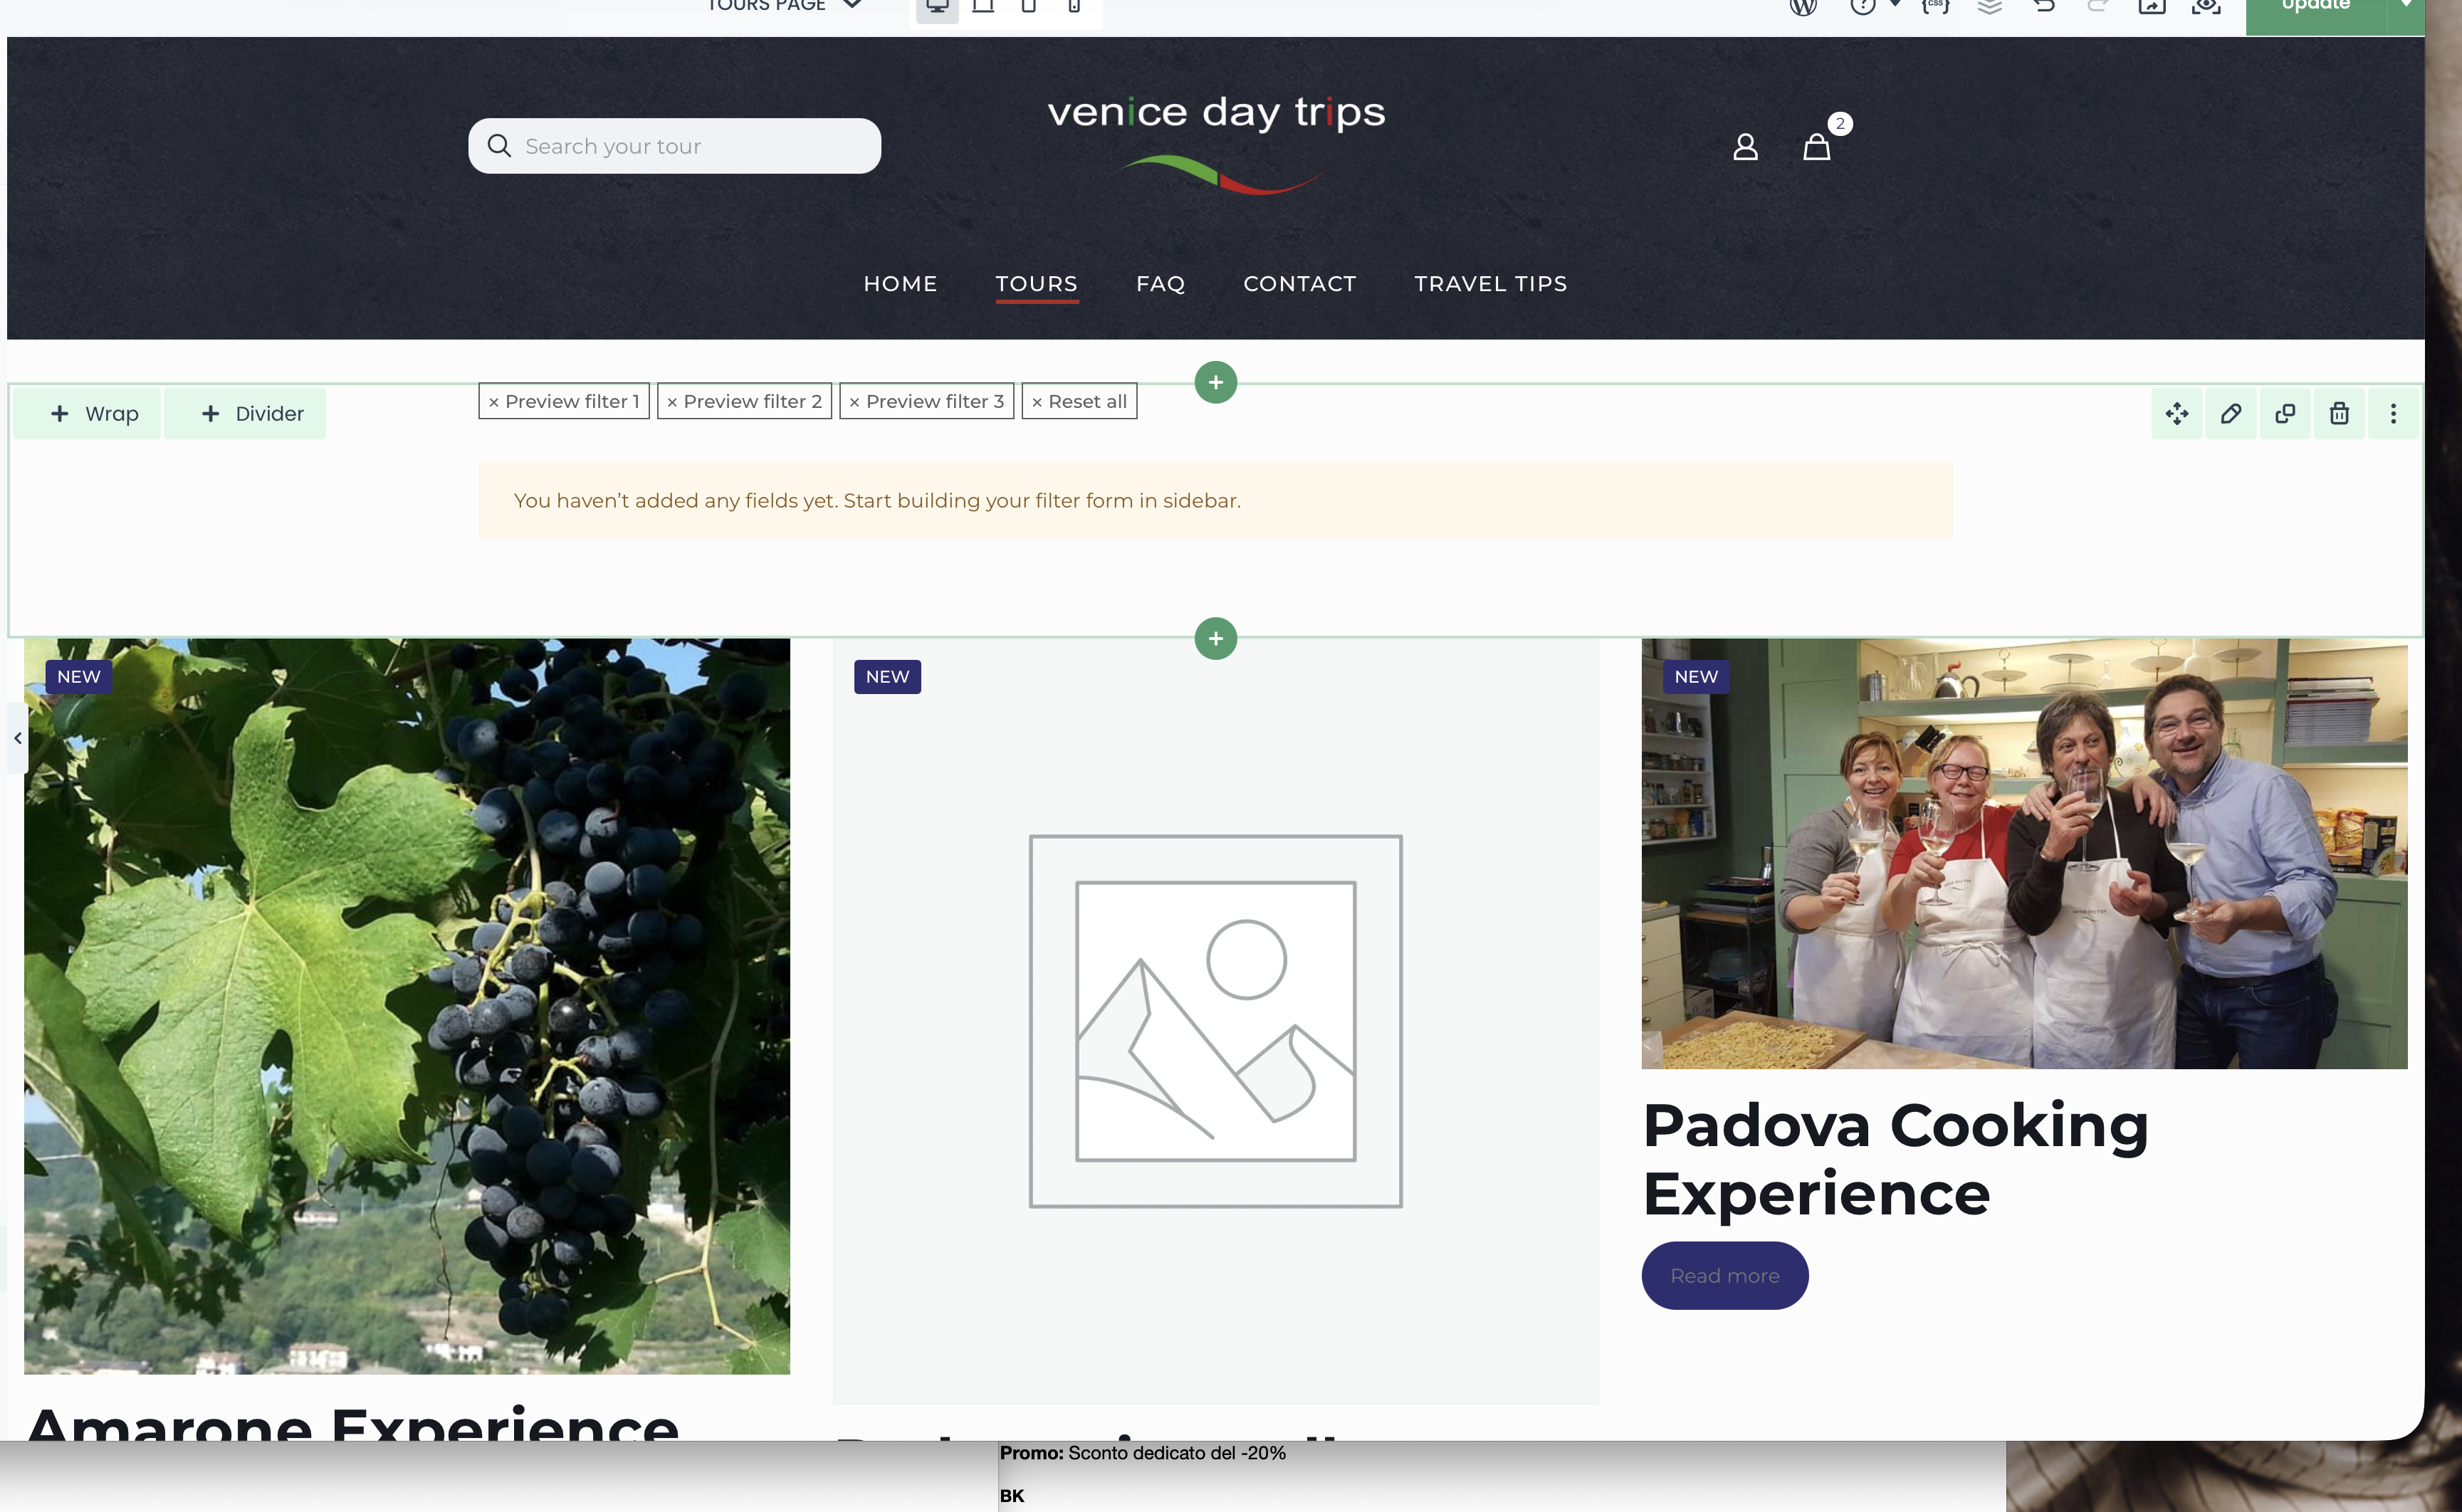
Task: Open the TOURS menu item
Action: pyautogui.click(x=1036, y=284)
